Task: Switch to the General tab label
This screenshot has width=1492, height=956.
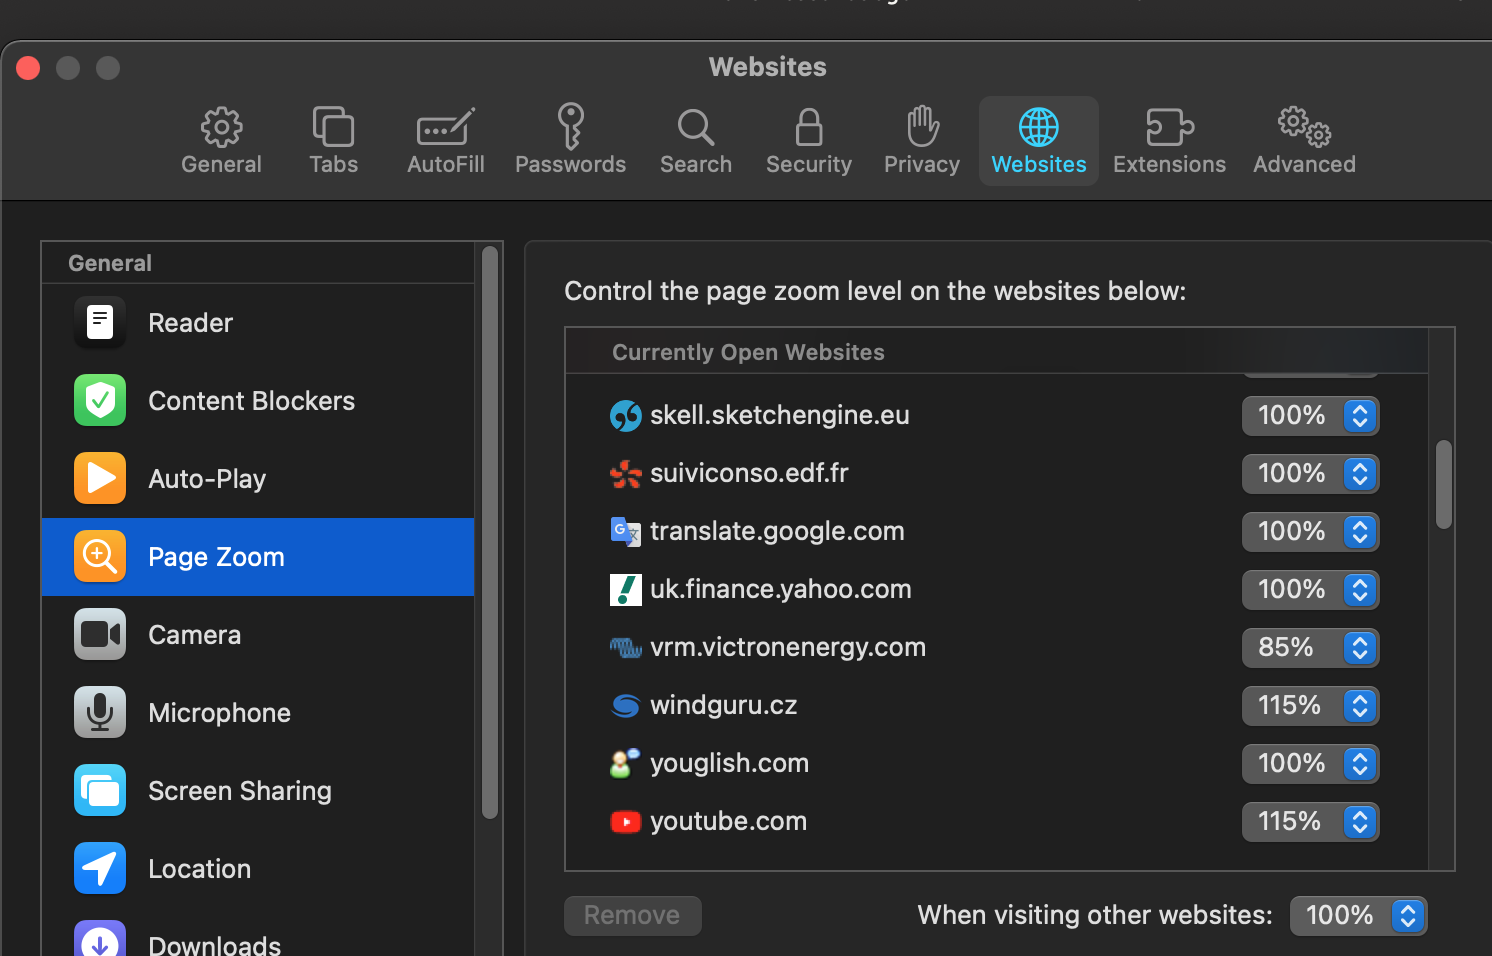Action: [221, 164]
